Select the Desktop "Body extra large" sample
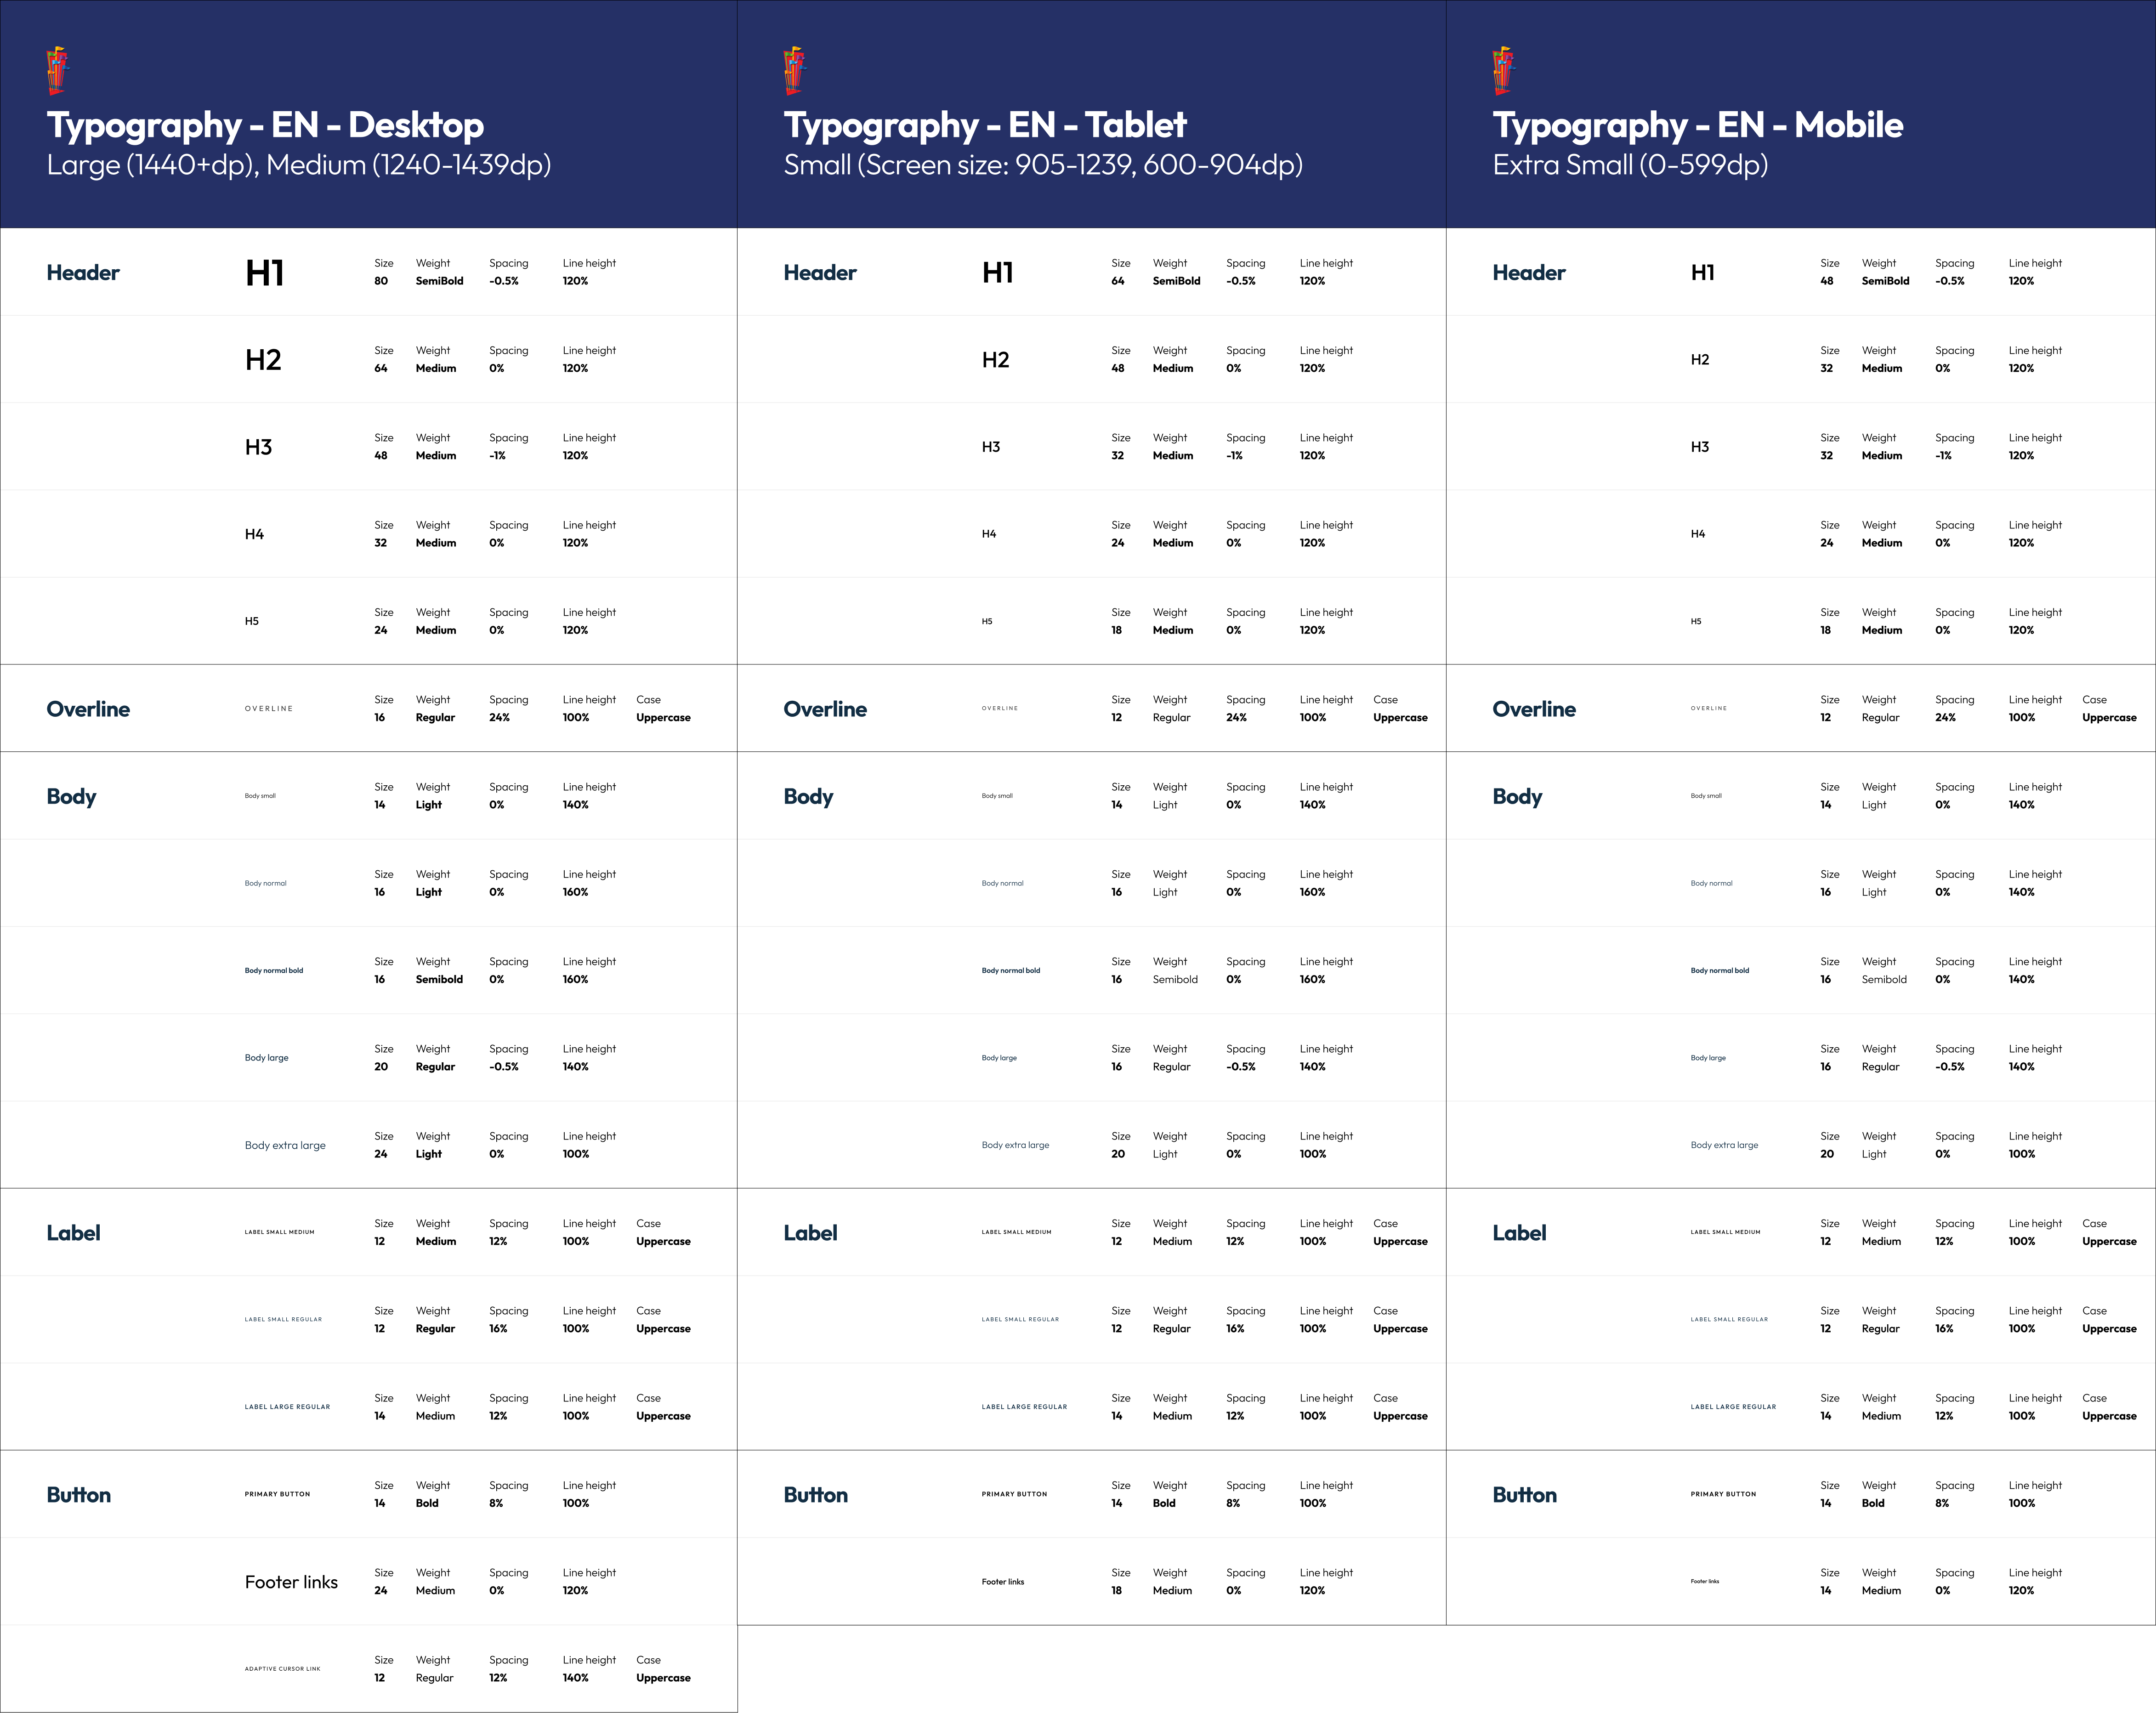The width and height of the screenshot is (2156, 1713). [285, 1145]
